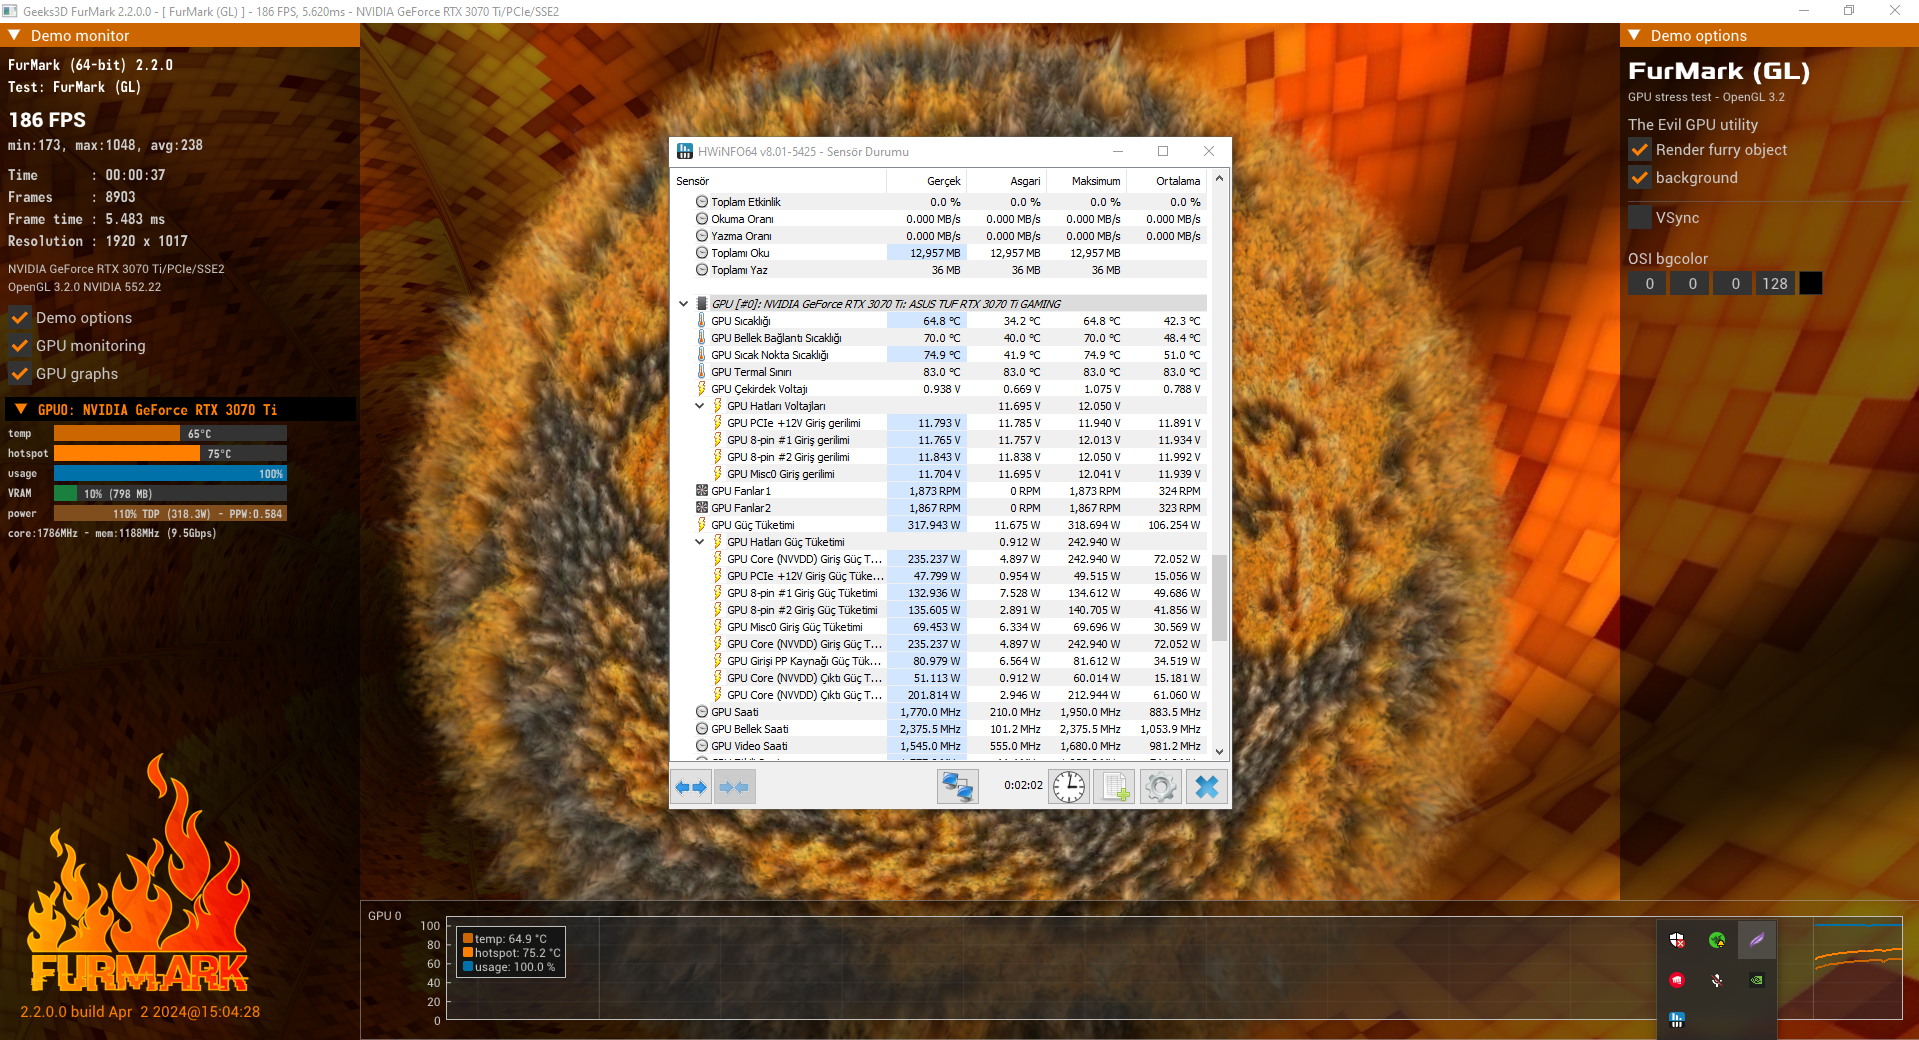1919x1040 pixels.
Task: Select the Yazma Oranı row
Action: (940, 236)
